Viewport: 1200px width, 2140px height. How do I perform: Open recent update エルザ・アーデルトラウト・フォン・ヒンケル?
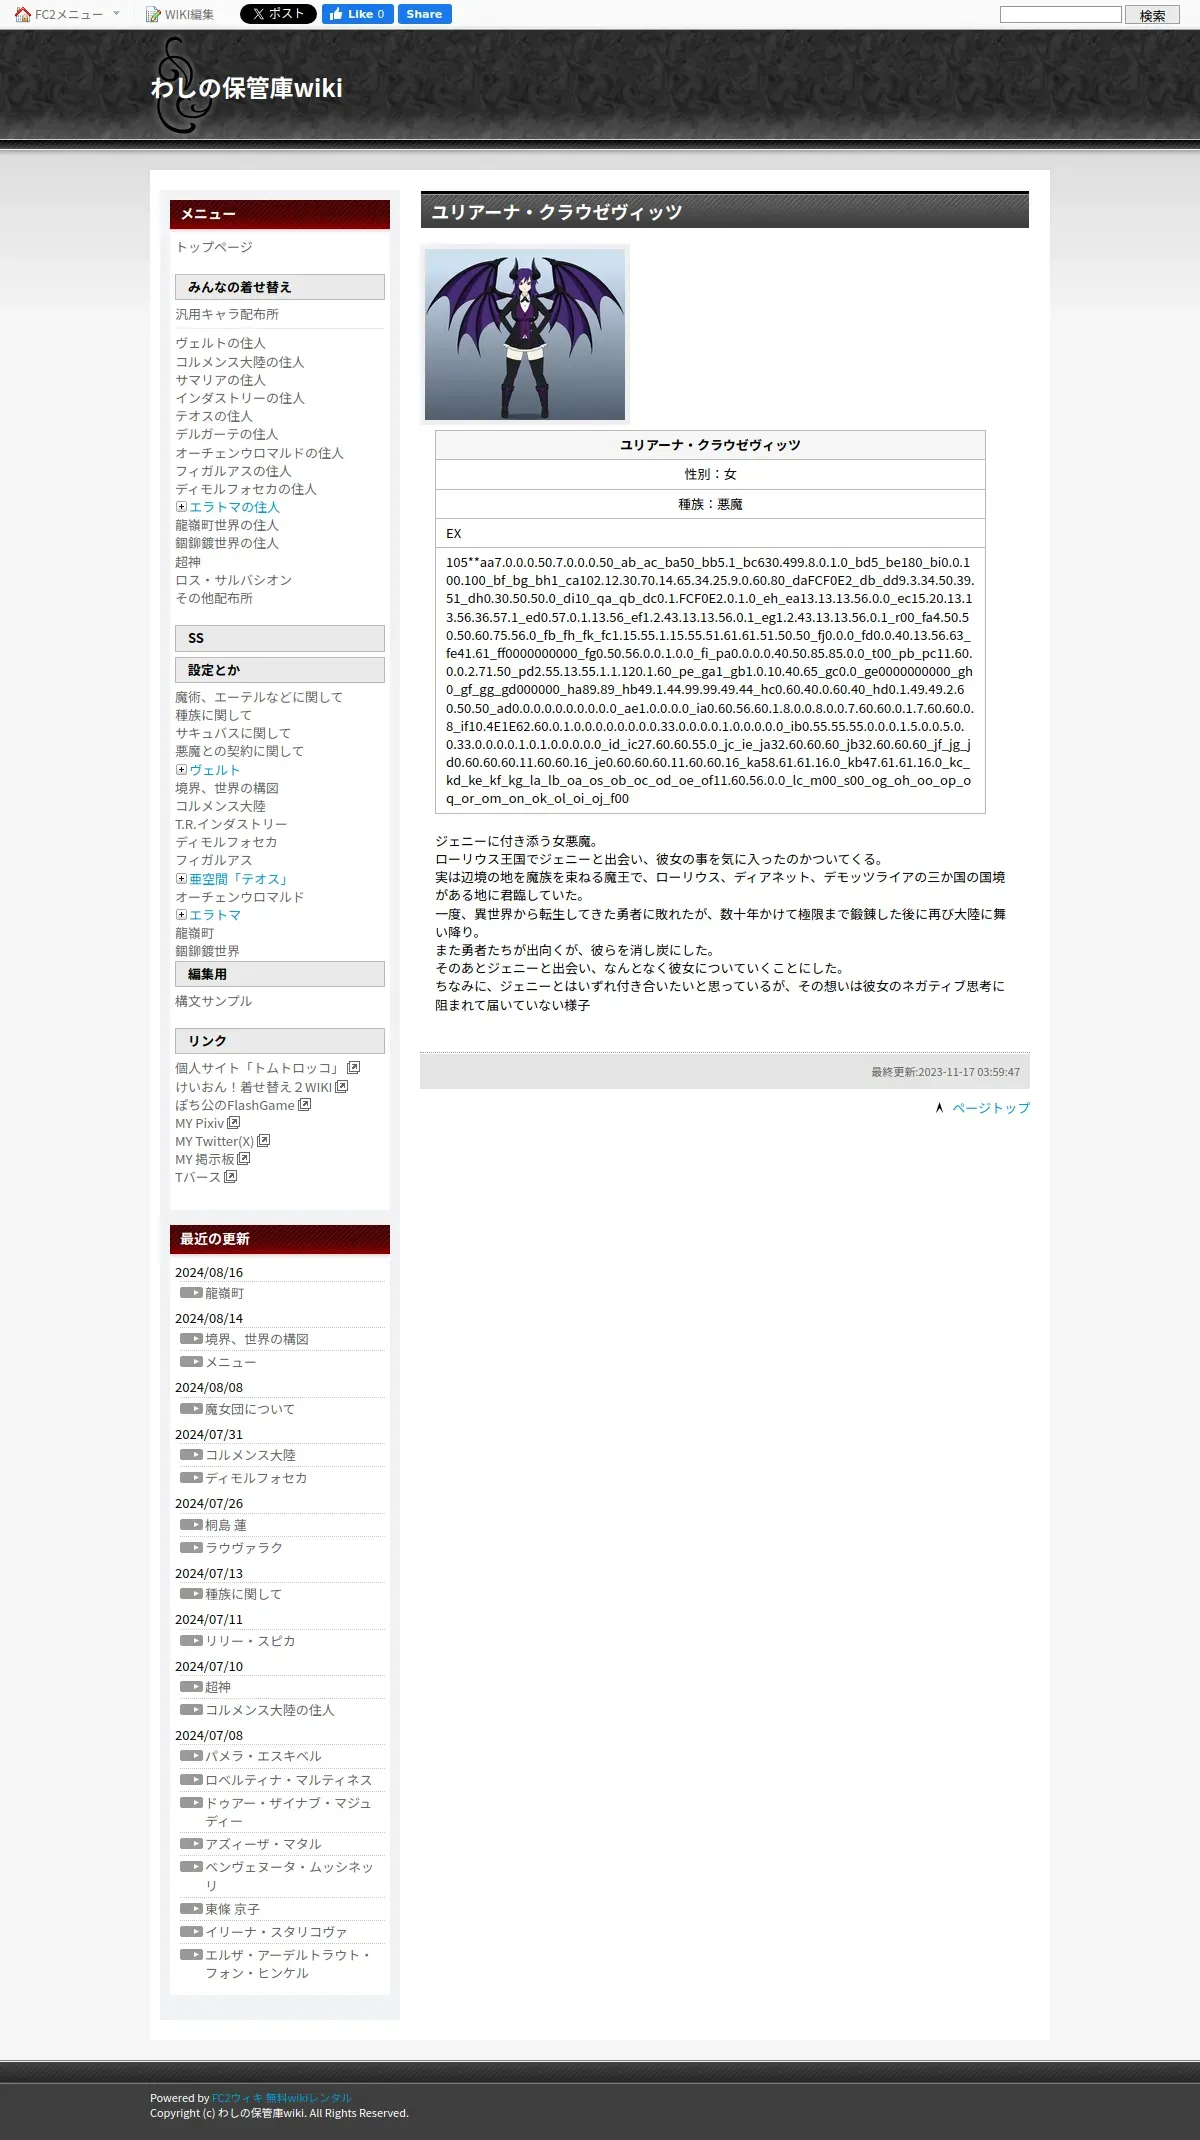tap(288, 1964)
